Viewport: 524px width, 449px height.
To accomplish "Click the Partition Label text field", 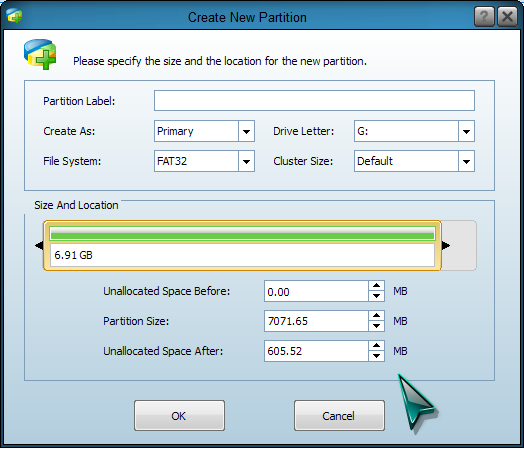I will [x=314, y=101].
